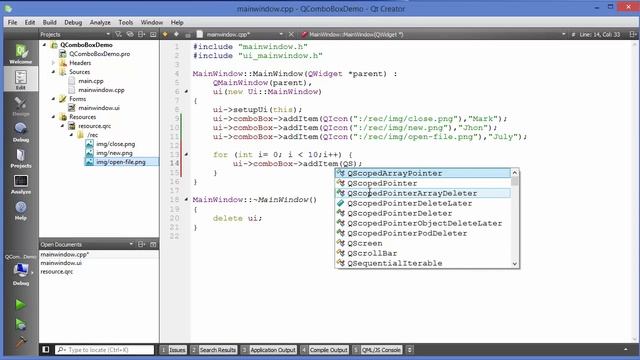Go back in editor navigation history
640x360 pixels.
[x=165, y=34]
